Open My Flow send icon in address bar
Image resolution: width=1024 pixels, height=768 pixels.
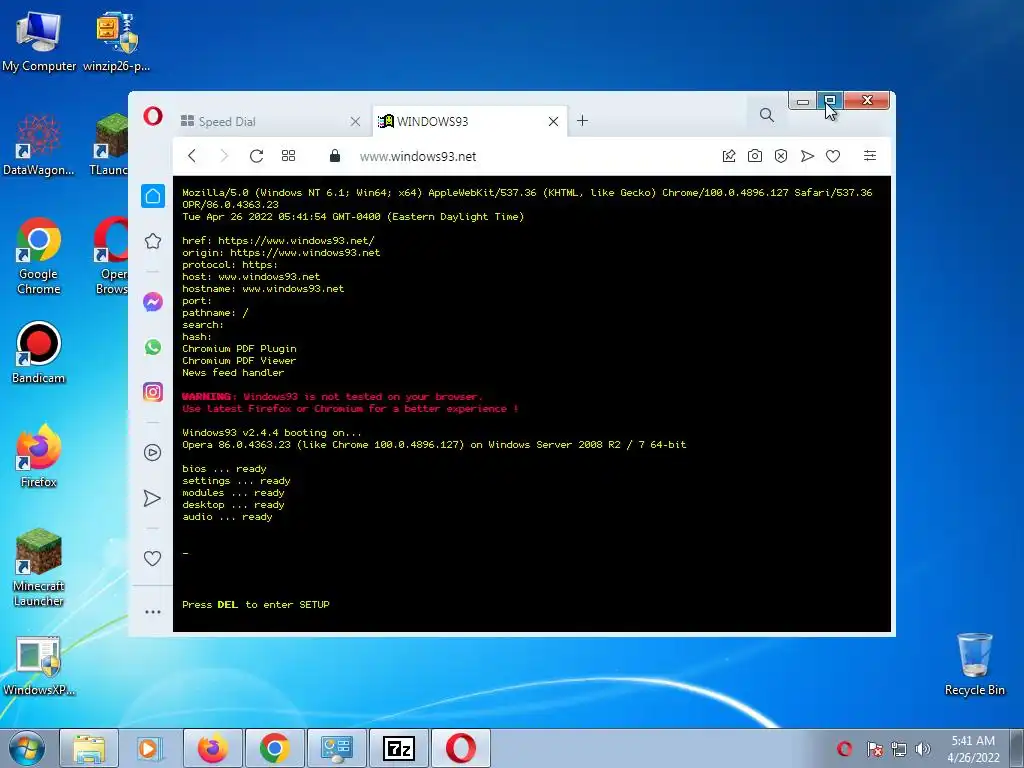point(807,156)
